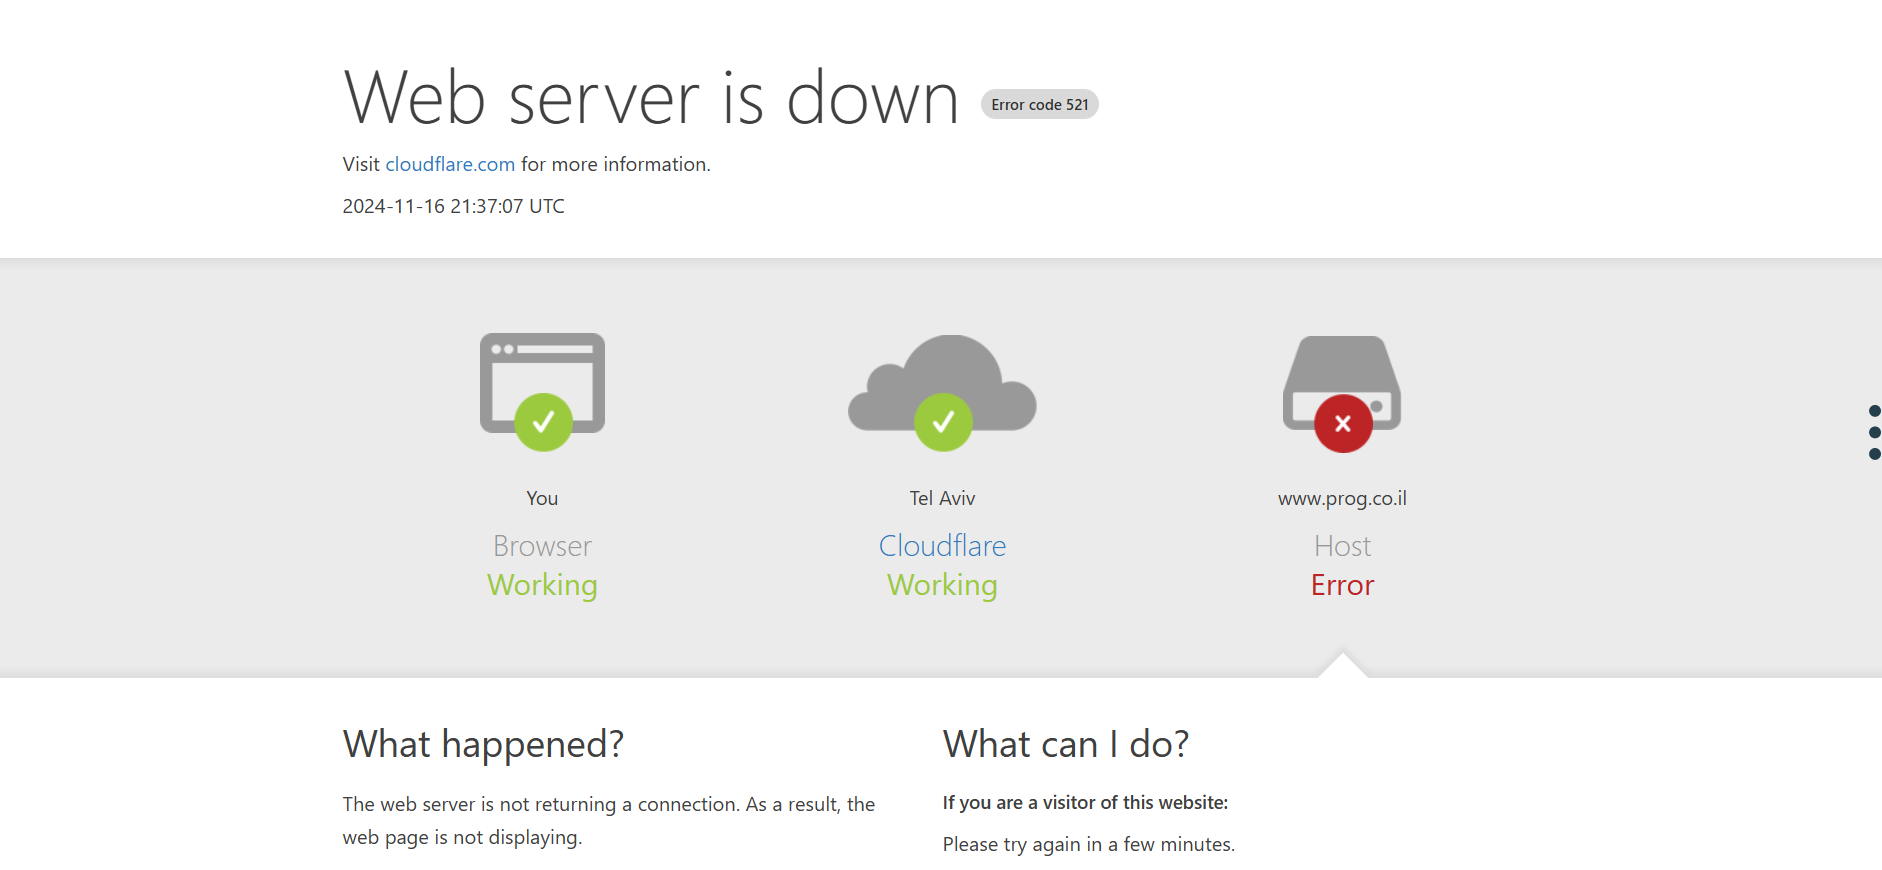The image size is (1882, 870).
Task: Click the Cloudflare cloud status icon
Action: pyautogui.click(x=942, y=392)
